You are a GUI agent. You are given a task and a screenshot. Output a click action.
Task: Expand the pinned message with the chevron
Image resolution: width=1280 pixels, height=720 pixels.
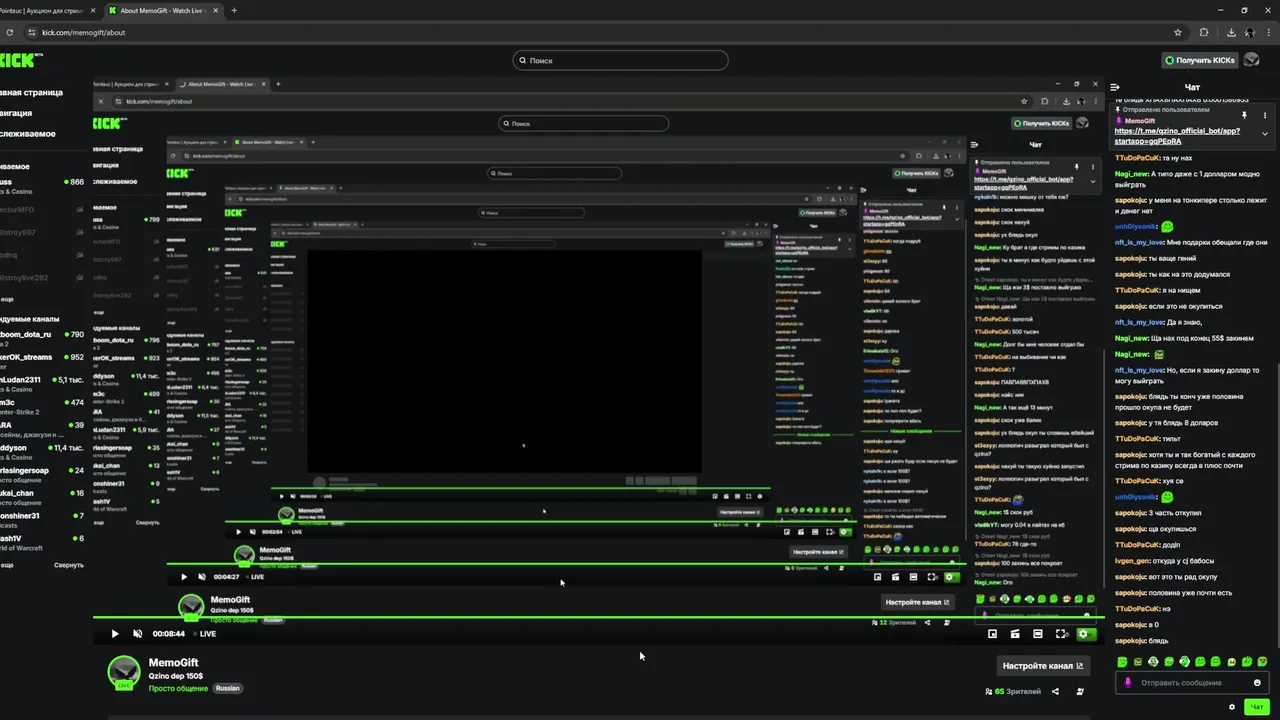click(x=1265, y=133)
